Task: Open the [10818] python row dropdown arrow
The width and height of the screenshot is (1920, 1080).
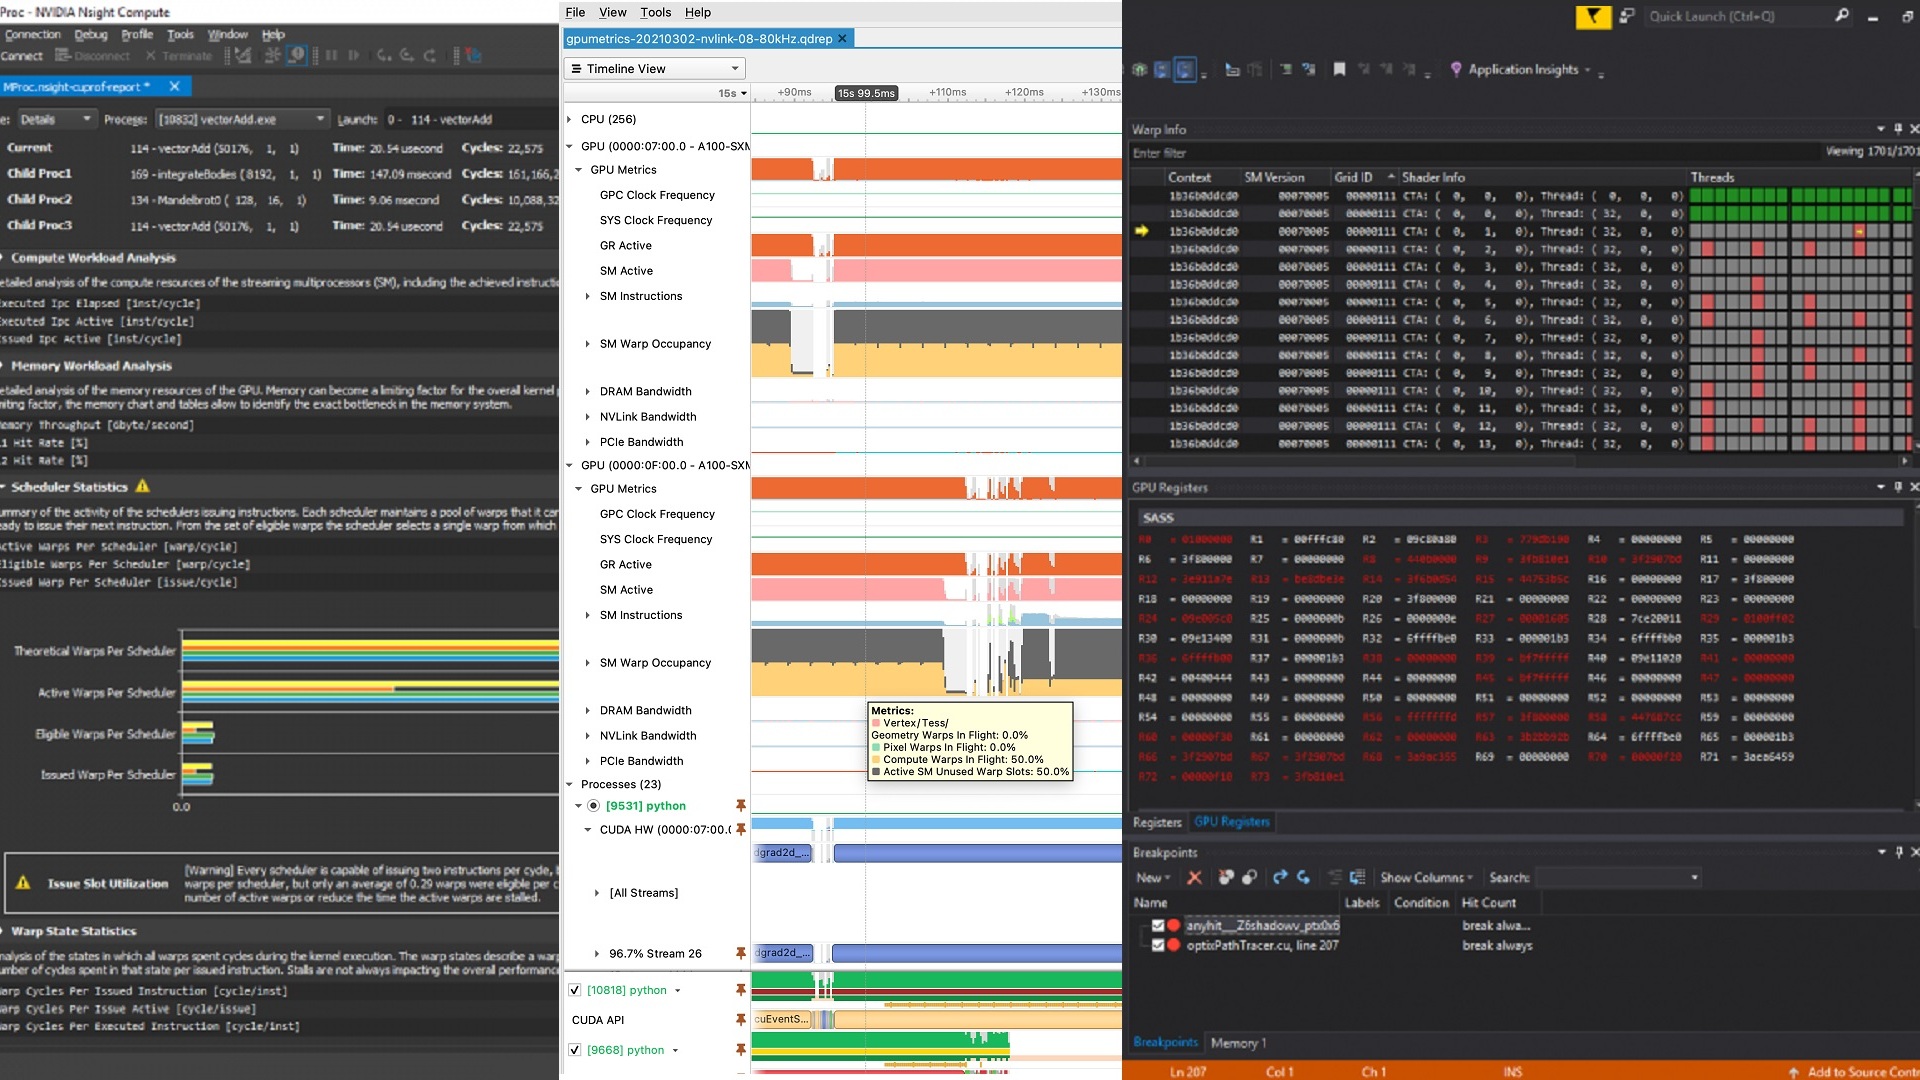Action: coord(677,991)
